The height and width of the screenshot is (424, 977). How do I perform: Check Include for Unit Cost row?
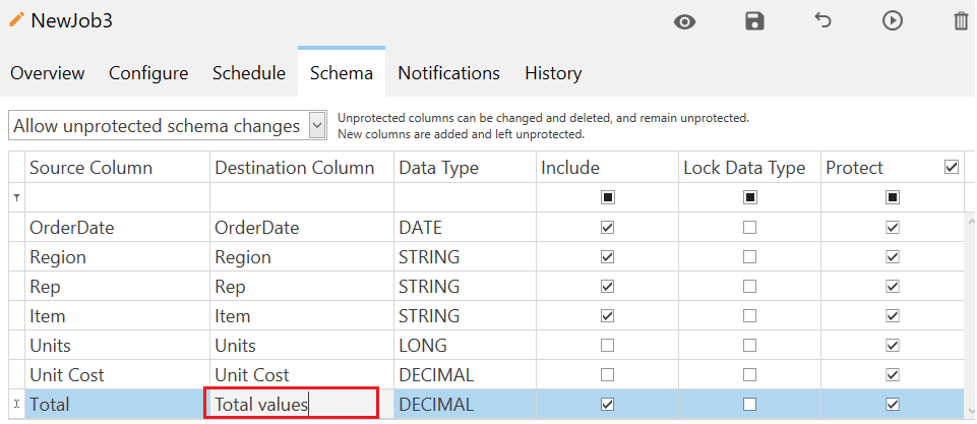coord(608,375)
